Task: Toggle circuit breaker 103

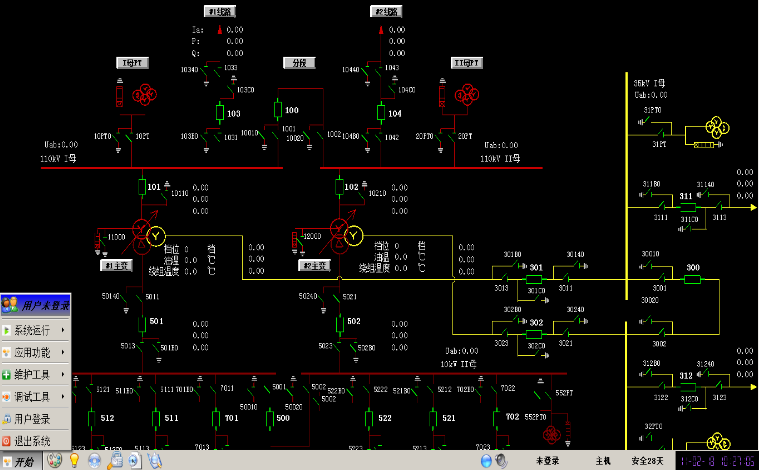Action: click(220, 114)
